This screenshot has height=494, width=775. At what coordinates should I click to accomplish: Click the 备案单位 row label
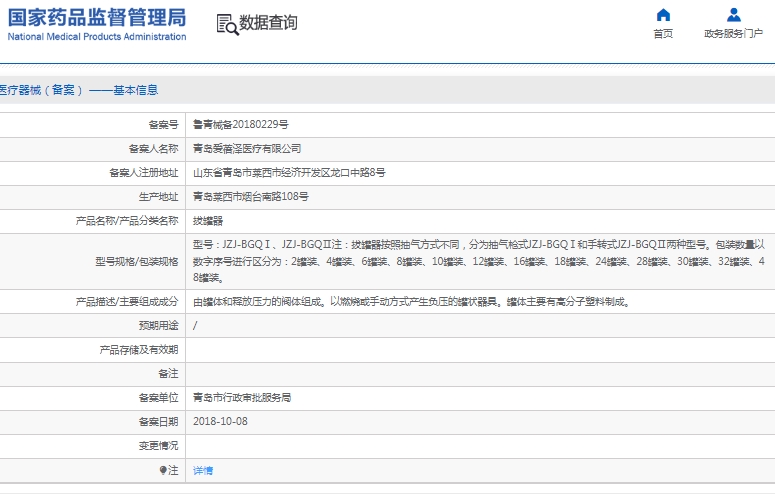158,398
